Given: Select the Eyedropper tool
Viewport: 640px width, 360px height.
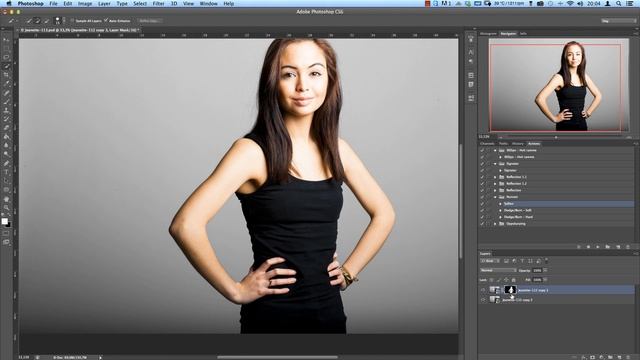Looking at the screenshot, I should [6, 84].
